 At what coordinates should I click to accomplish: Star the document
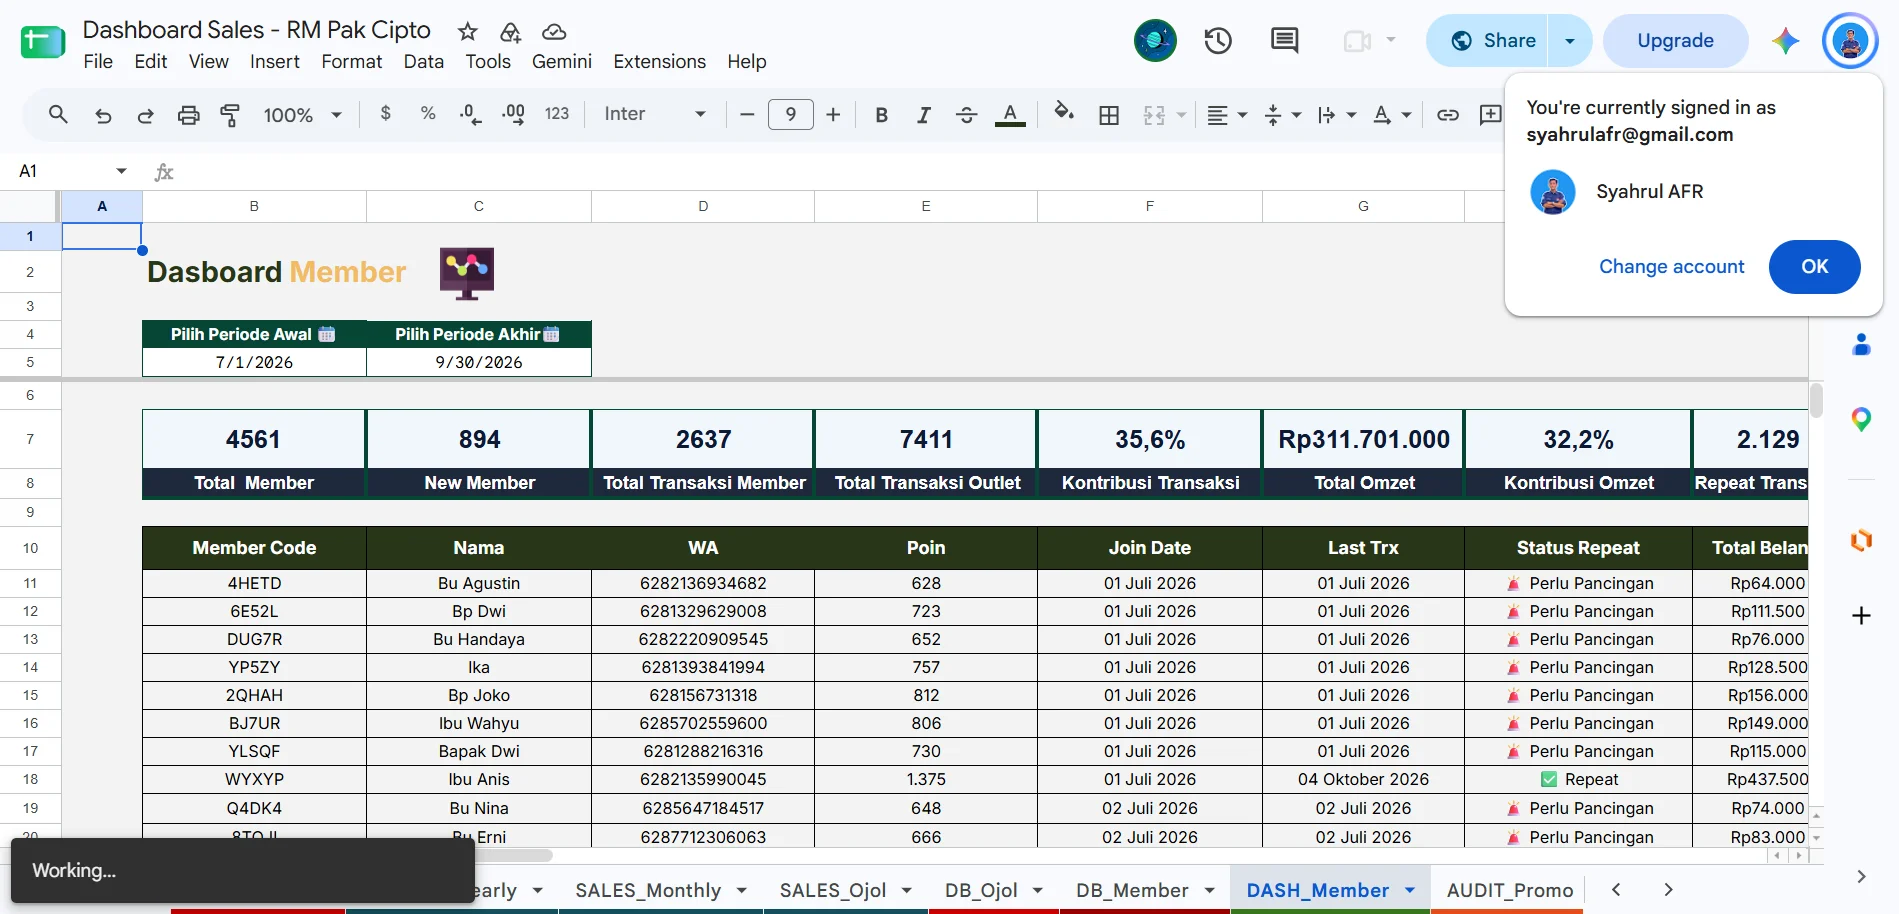467,32
